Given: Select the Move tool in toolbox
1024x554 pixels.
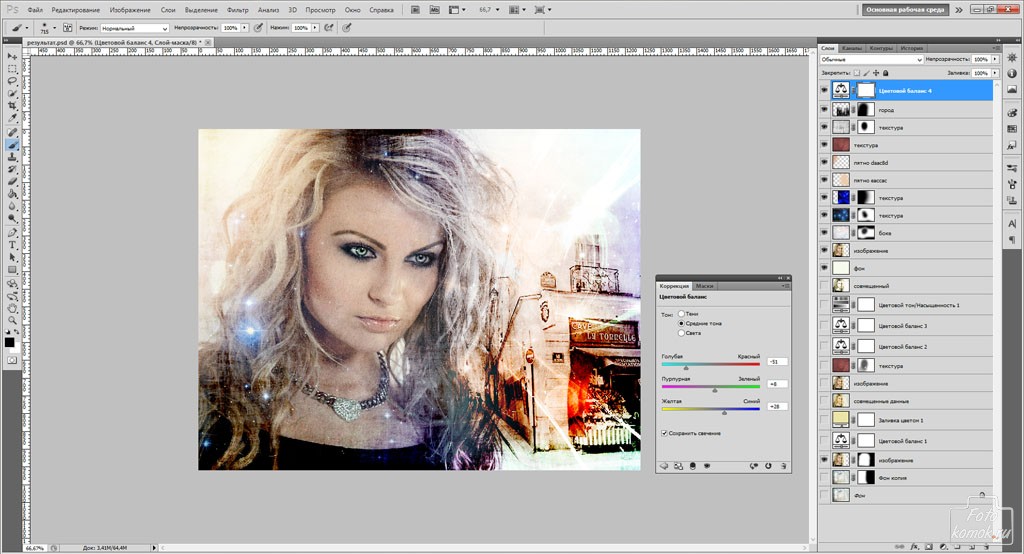Looking at the screenshot, I should pos(13,56).
